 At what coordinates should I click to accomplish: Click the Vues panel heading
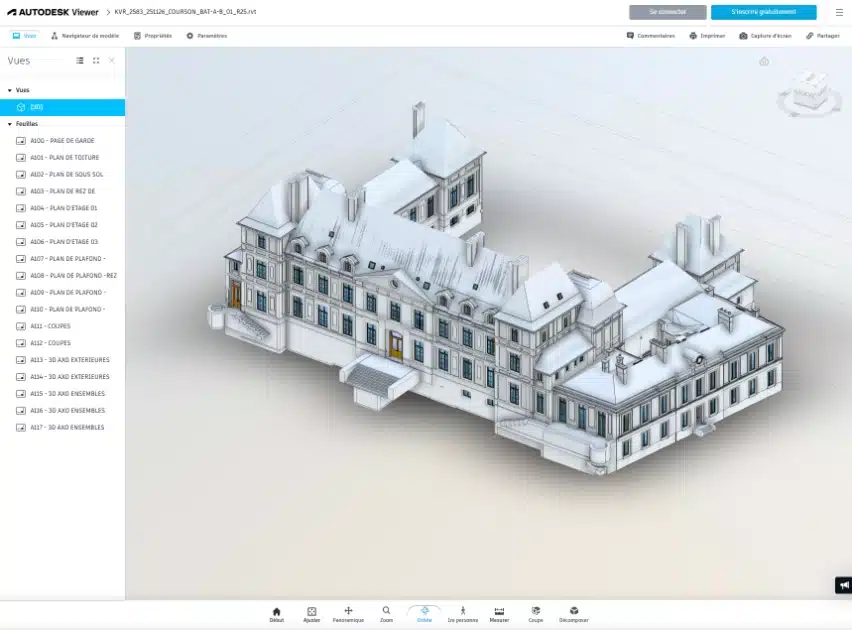19,60
